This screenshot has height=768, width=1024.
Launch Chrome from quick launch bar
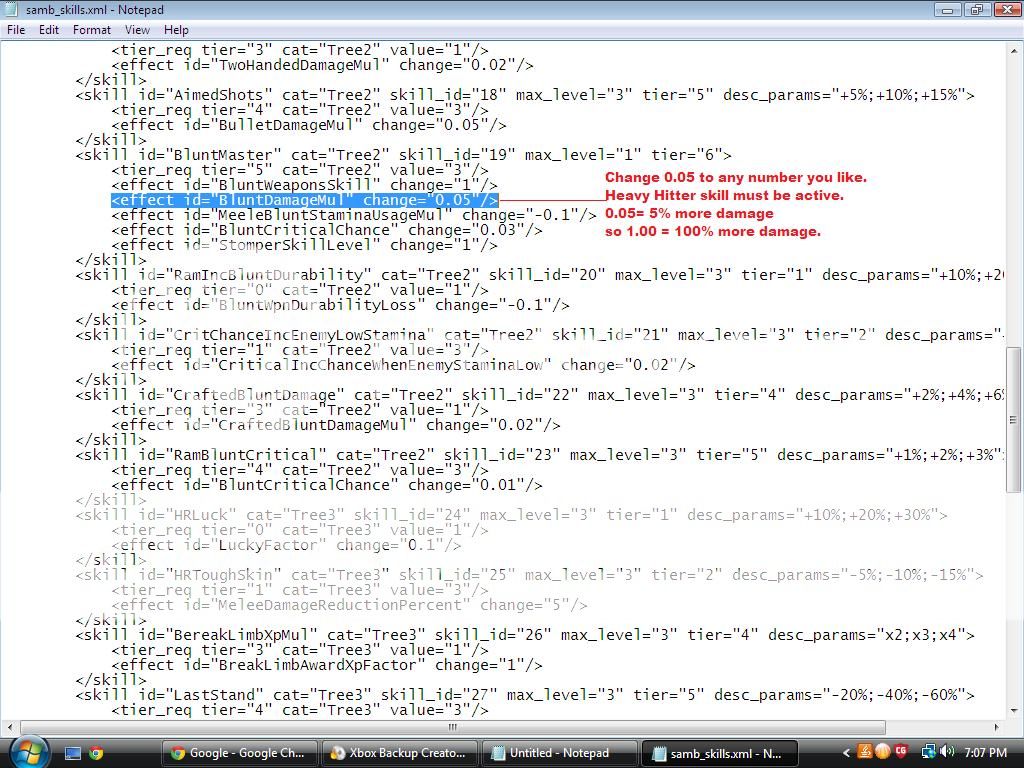tap(96, 753)
